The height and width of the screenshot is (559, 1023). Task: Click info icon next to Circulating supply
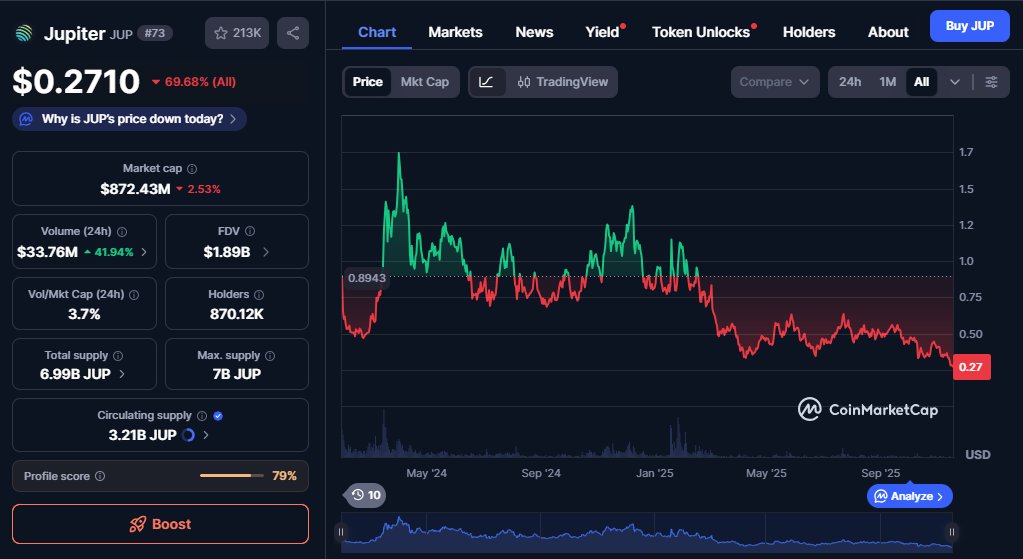click(202, 415)
